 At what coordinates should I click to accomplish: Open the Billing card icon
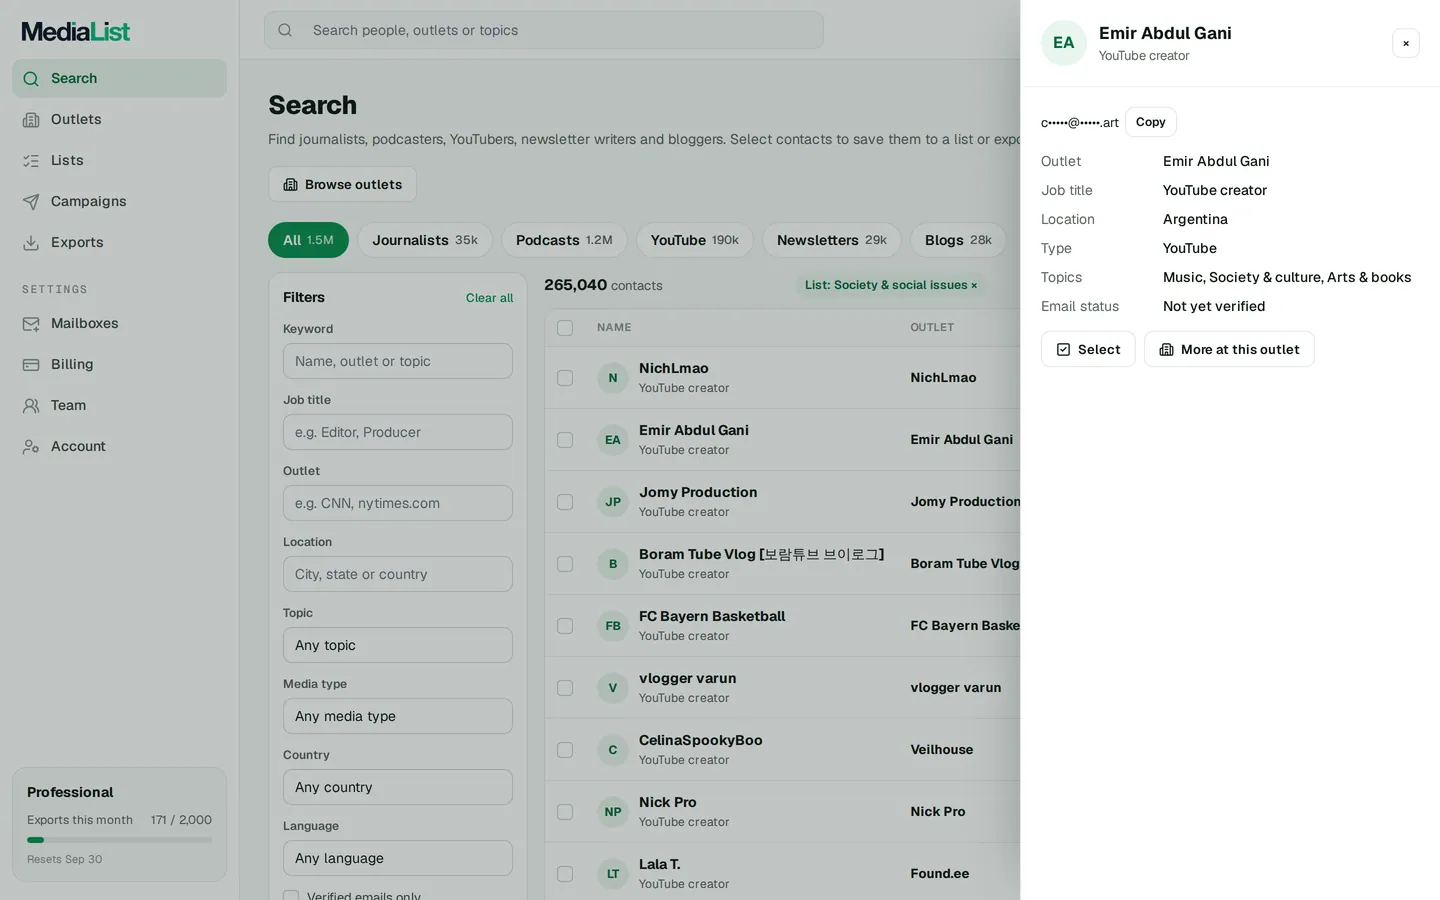coord(31,364)
